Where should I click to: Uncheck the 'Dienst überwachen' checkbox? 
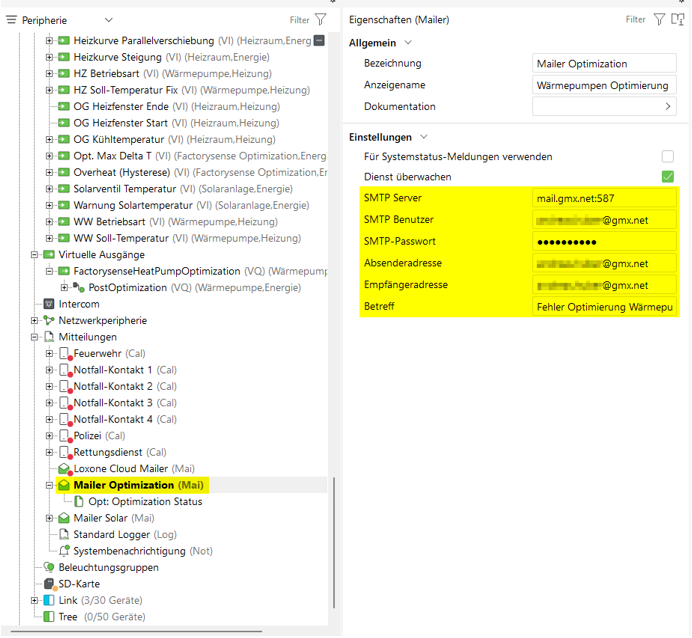(x=667, y=177)
